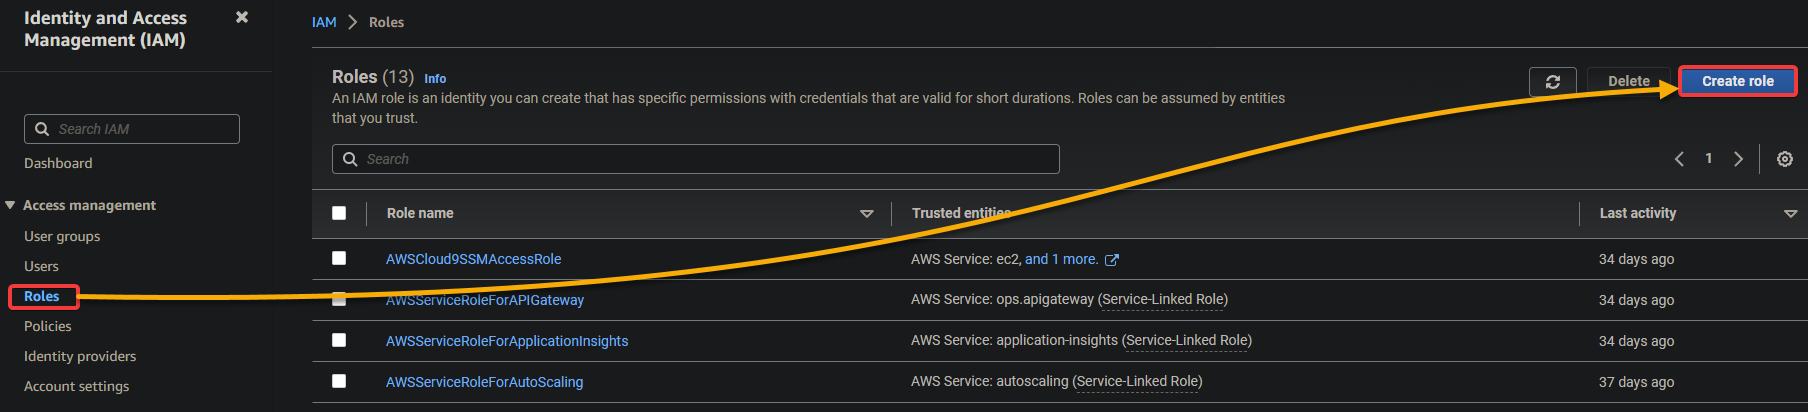Open Account settings in sidebar
The image size is (1808, 412).
point(77,386)
